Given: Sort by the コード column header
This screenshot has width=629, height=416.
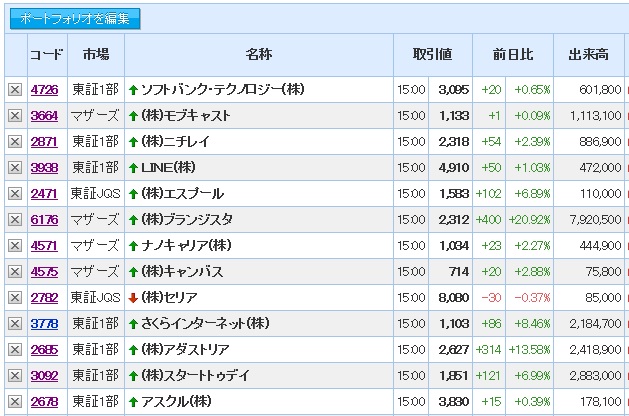Looking at the screenshot, I should click(46, 55).
